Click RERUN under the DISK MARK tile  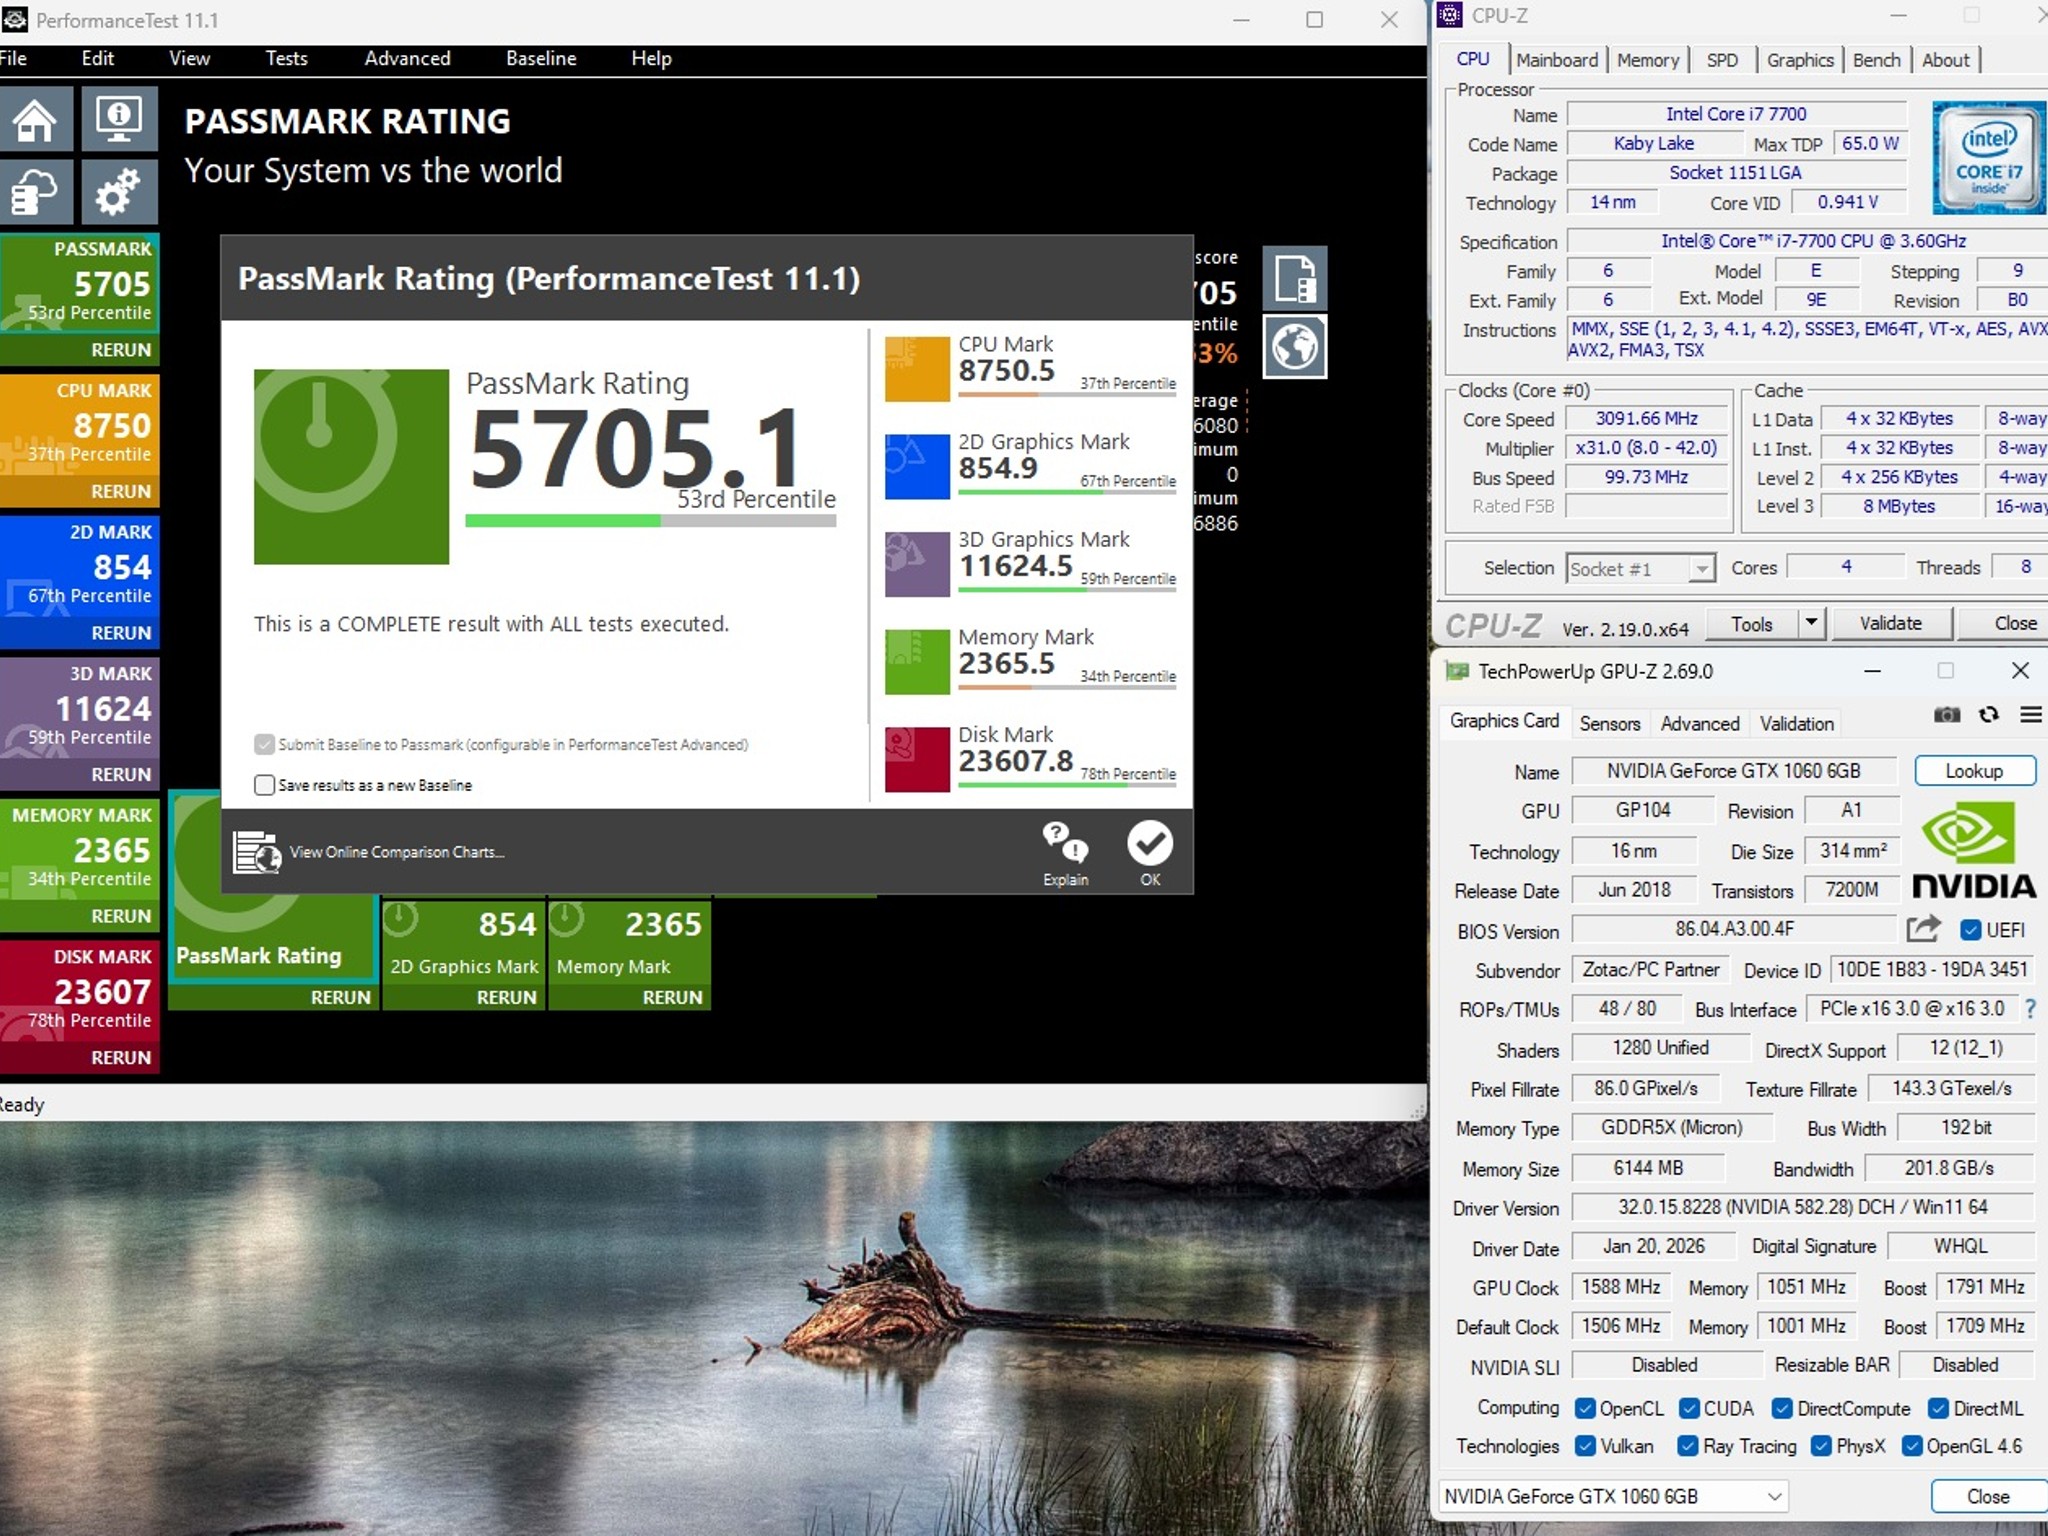121,1057
